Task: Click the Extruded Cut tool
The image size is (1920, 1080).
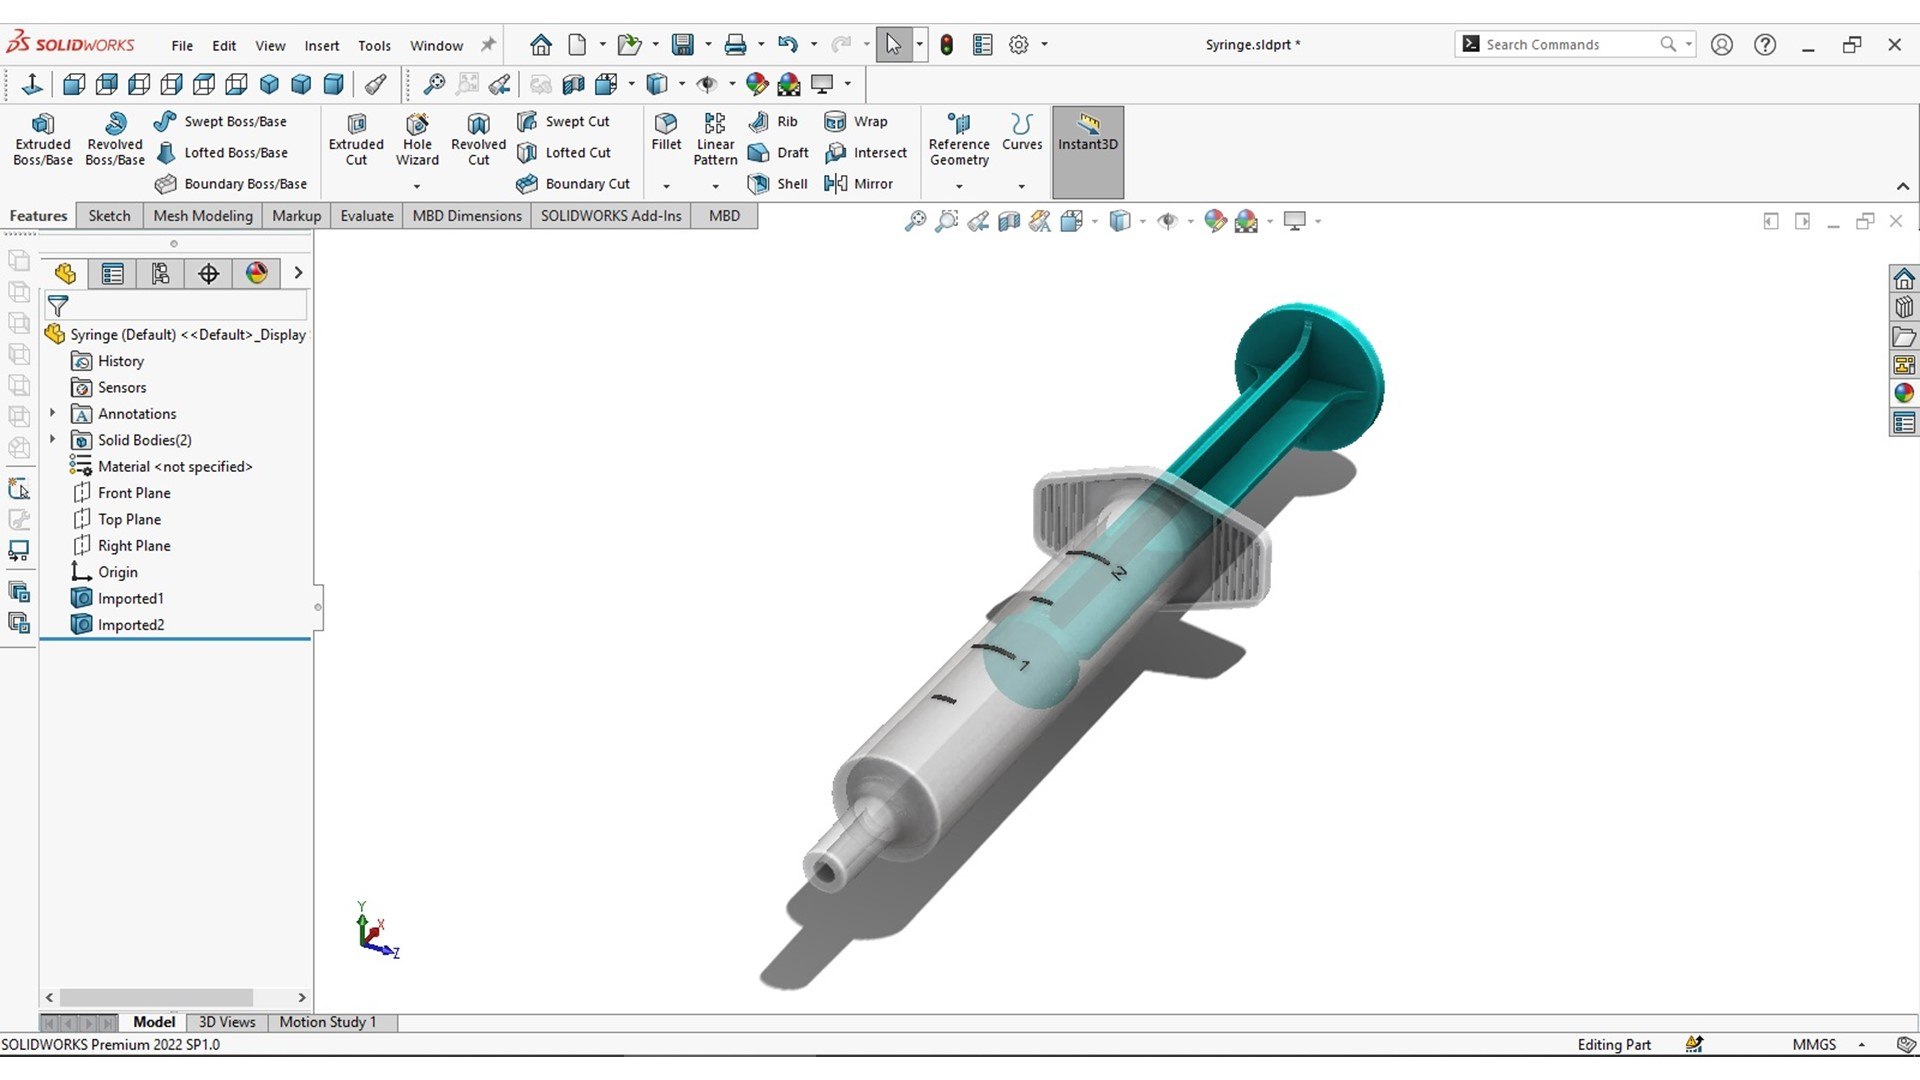Action: click(x=356, y=139)
